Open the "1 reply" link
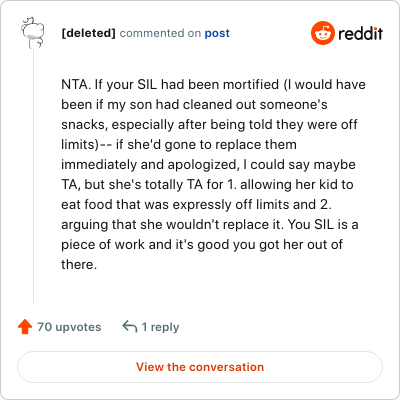The width and height of the screenshot is (400, 400). coord(160,327)
